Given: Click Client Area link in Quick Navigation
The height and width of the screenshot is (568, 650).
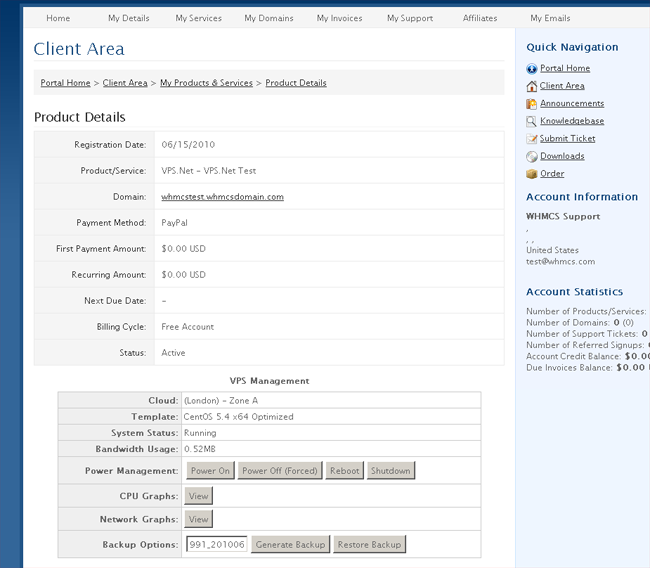Looking at the screenshot, I should coord(562,86).
